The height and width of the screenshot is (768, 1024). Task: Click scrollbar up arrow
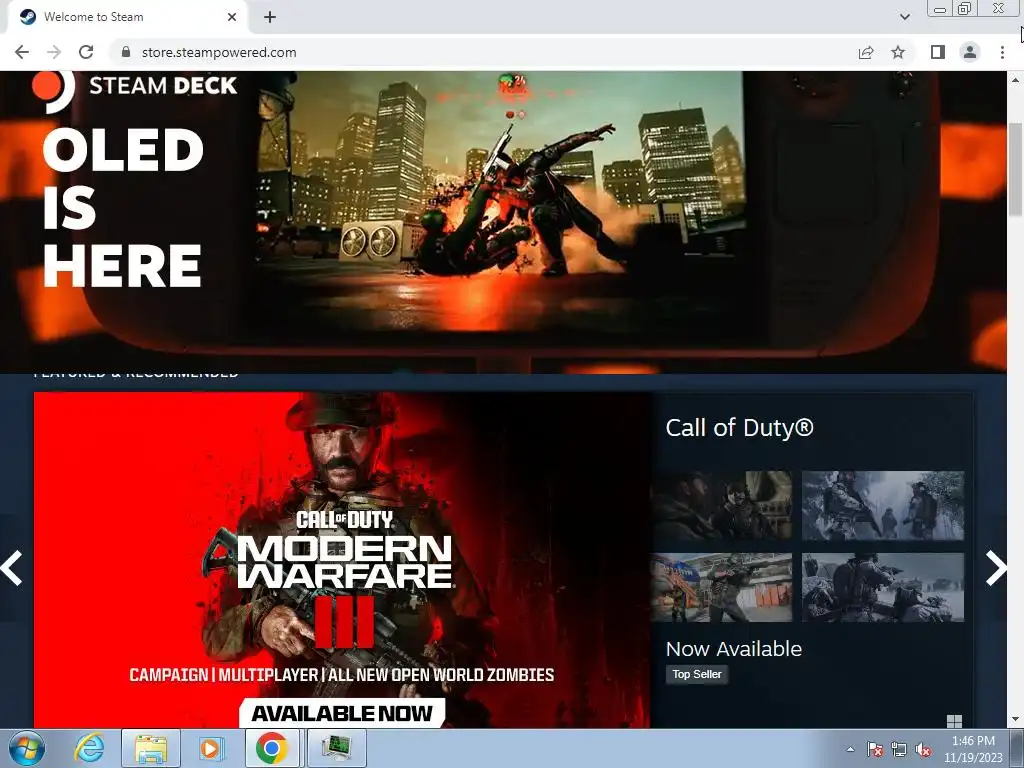coord(1015,79)
